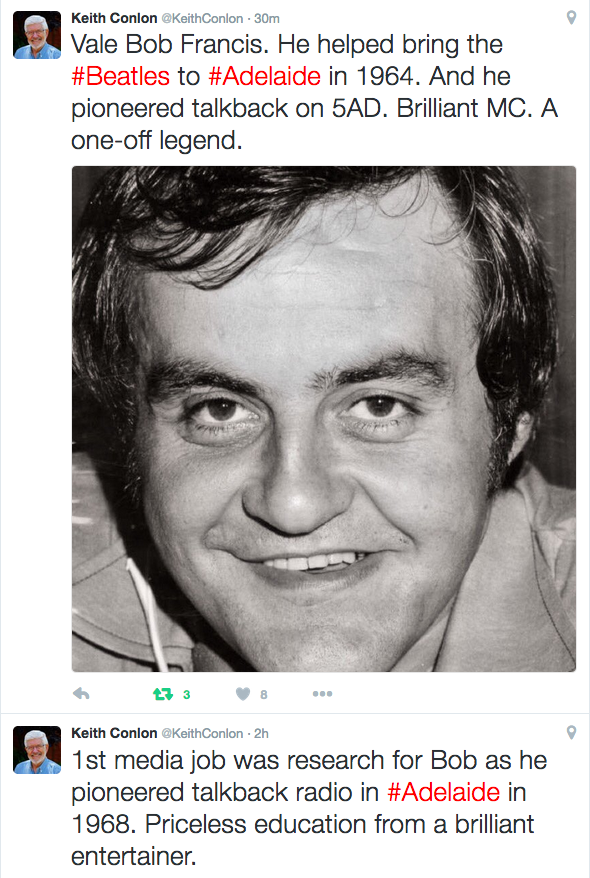Click the location pin on second tweet
Image resolution: width=590 pixels, height=878 pixels.
click(571, 732)
